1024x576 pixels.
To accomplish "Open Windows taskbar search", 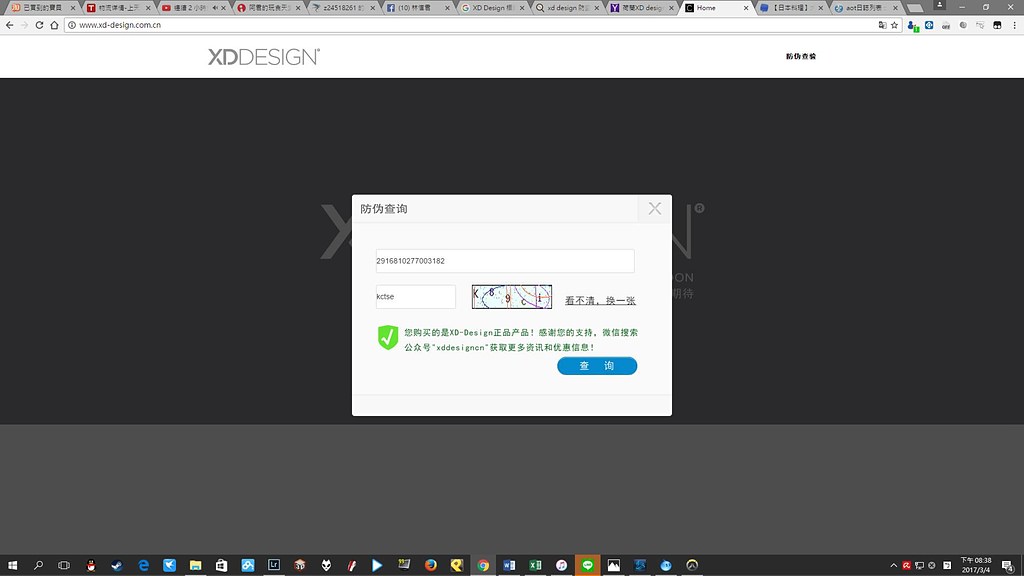I will [x=39, y=565].
